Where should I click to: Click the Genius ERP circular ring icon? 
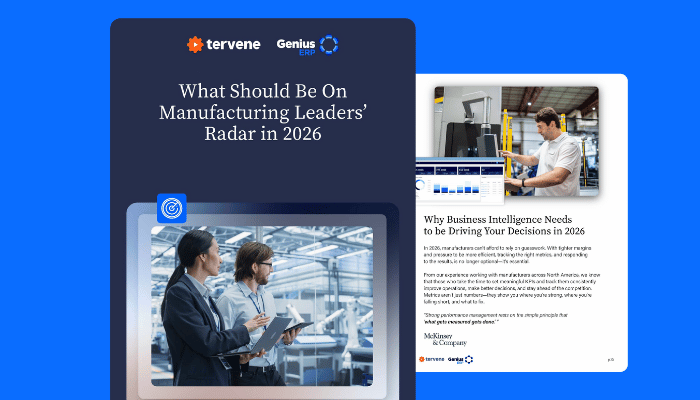(329, 44)
